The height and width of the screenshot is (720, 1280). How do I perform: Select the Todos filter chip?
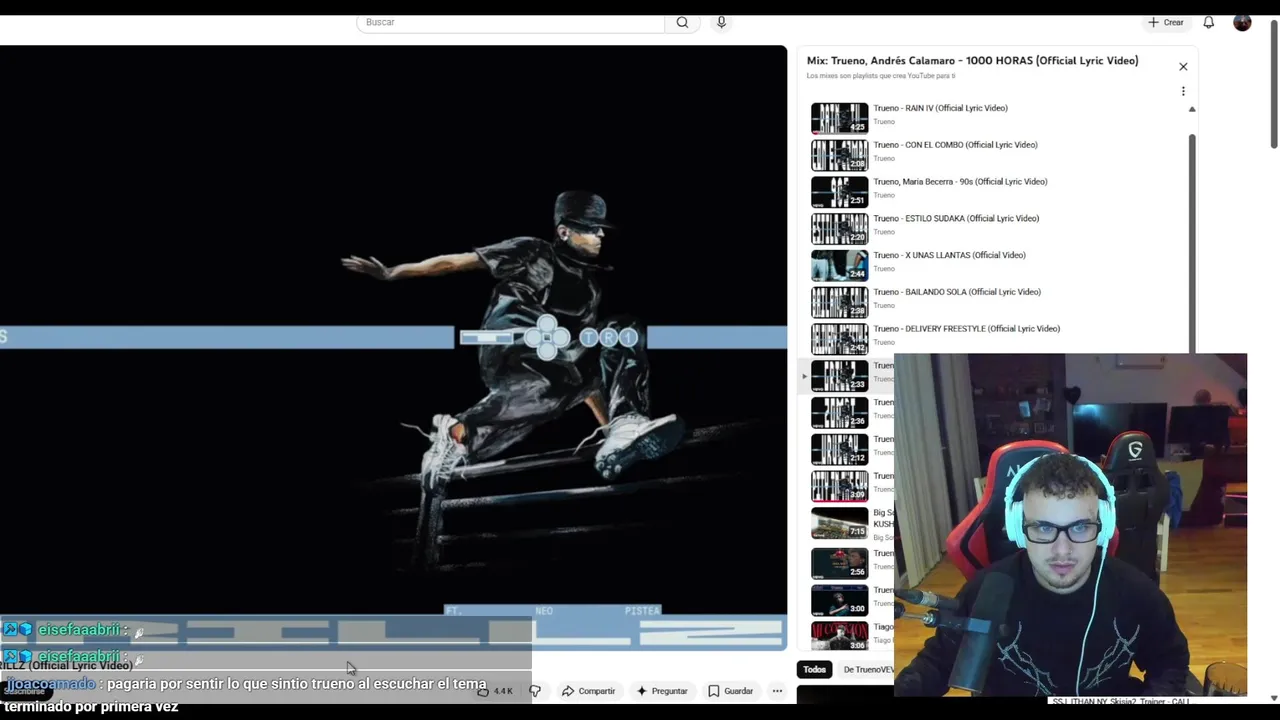click(x=815, y=670)
